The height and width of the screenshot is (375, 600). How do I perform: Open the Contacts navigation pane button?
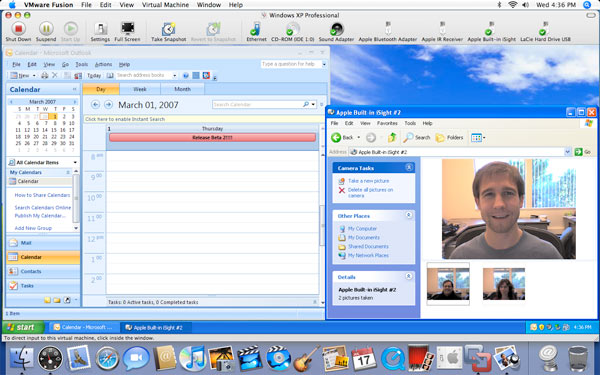pyautogui.click(x=43, y=271)
